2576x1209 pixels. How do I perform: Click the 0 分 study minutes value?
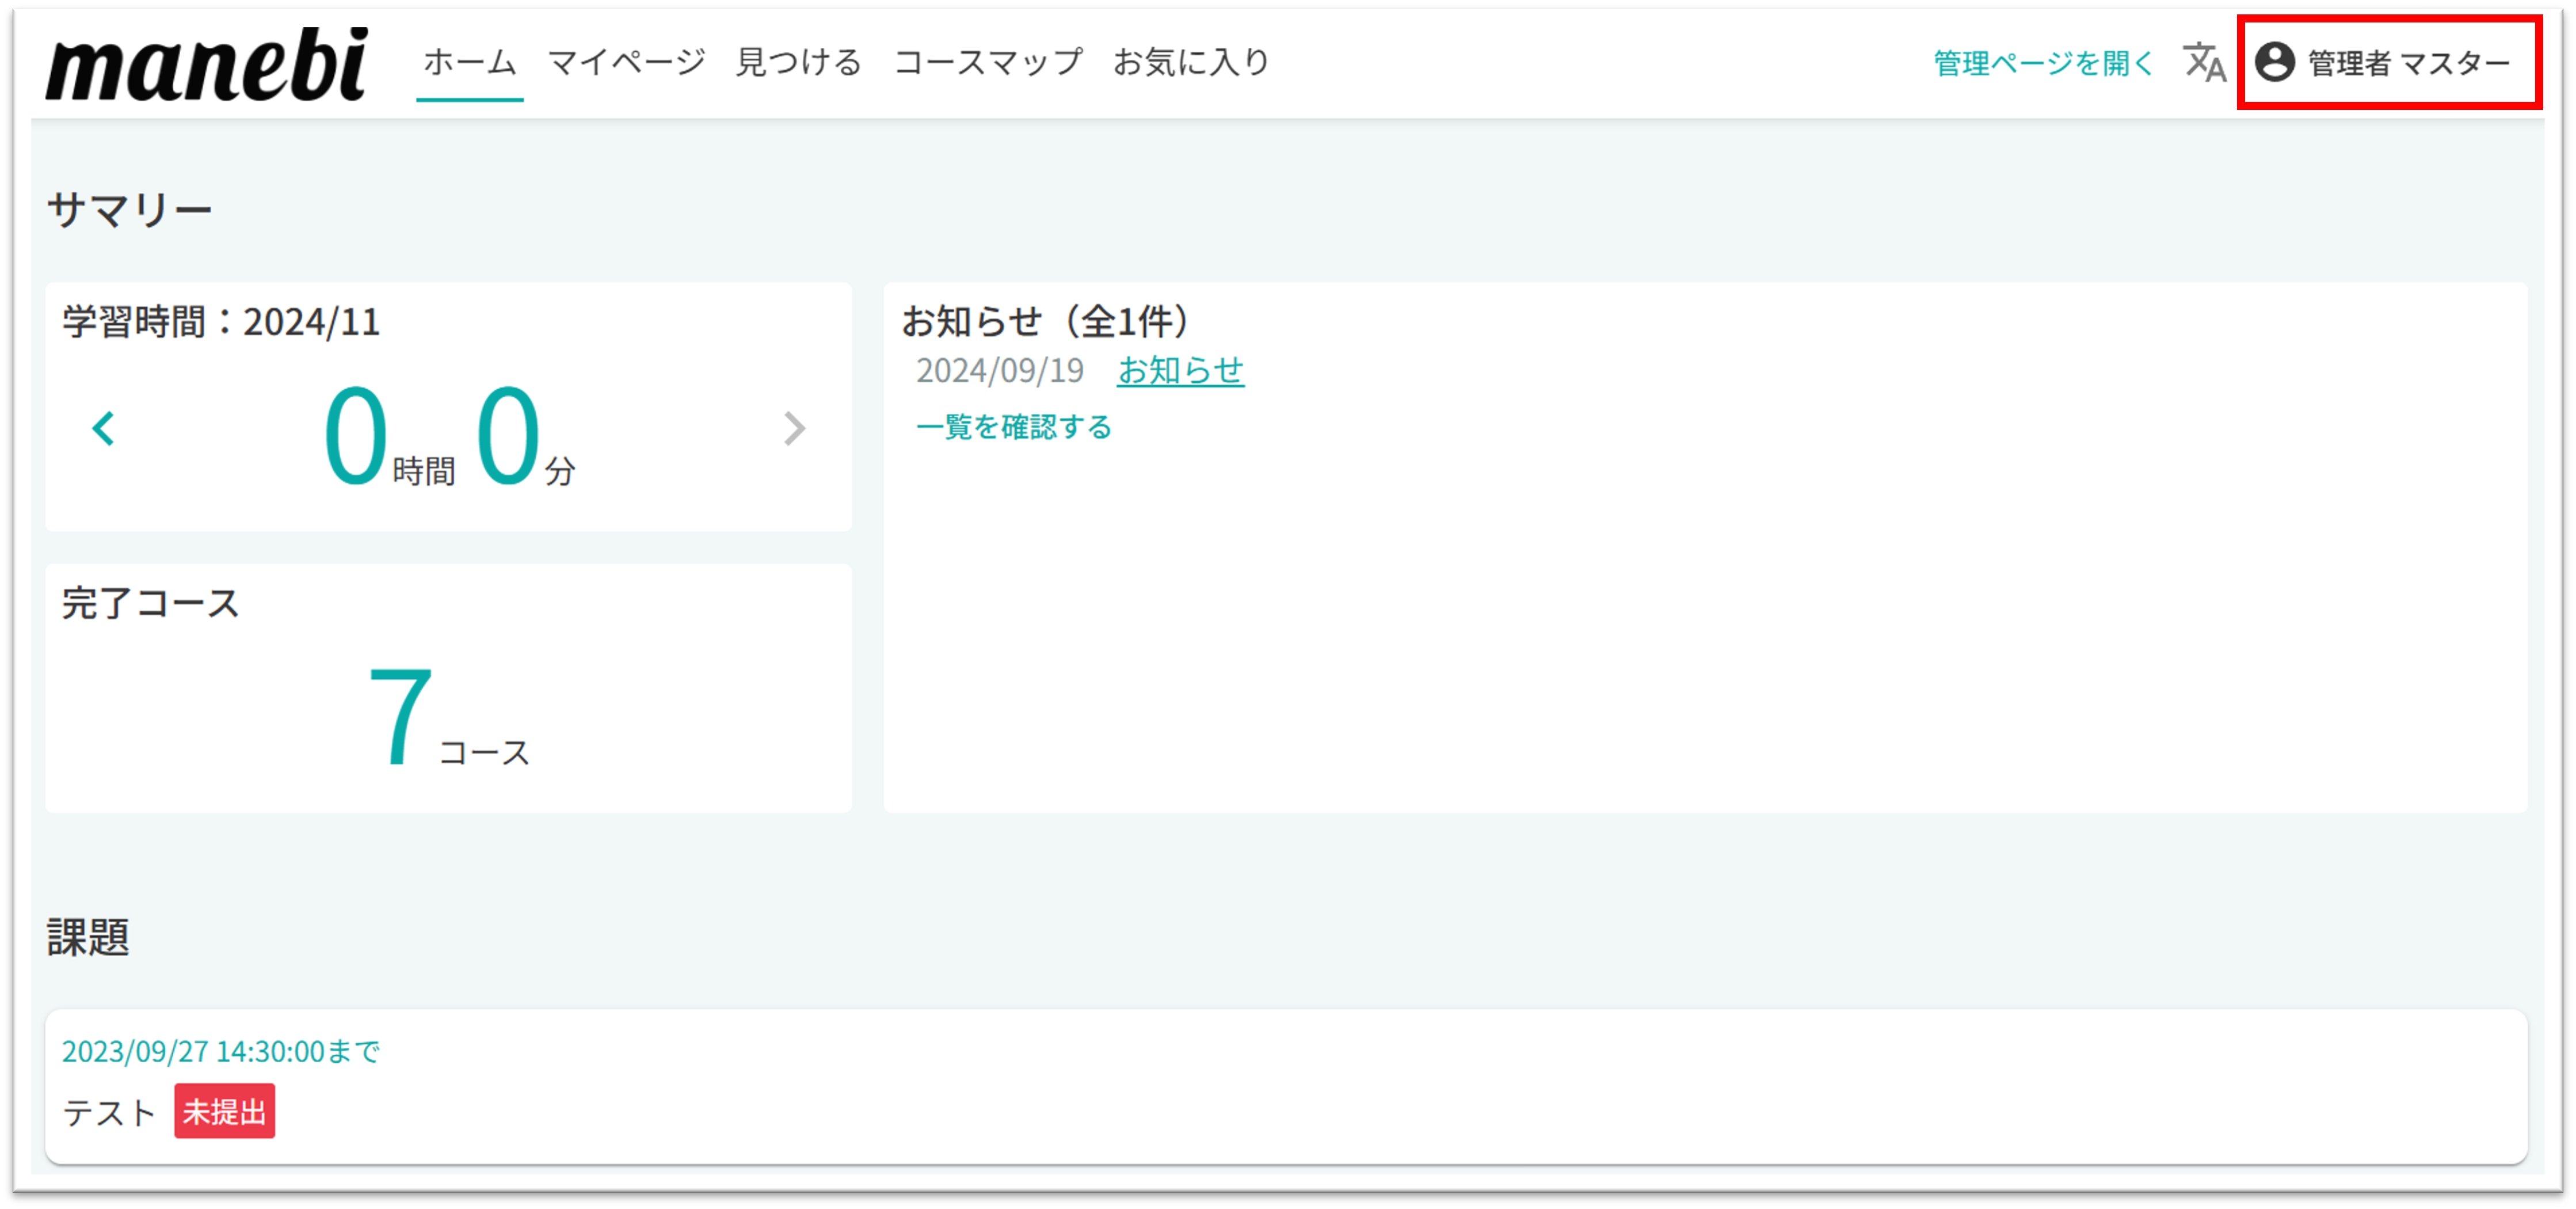pos(526,436)
